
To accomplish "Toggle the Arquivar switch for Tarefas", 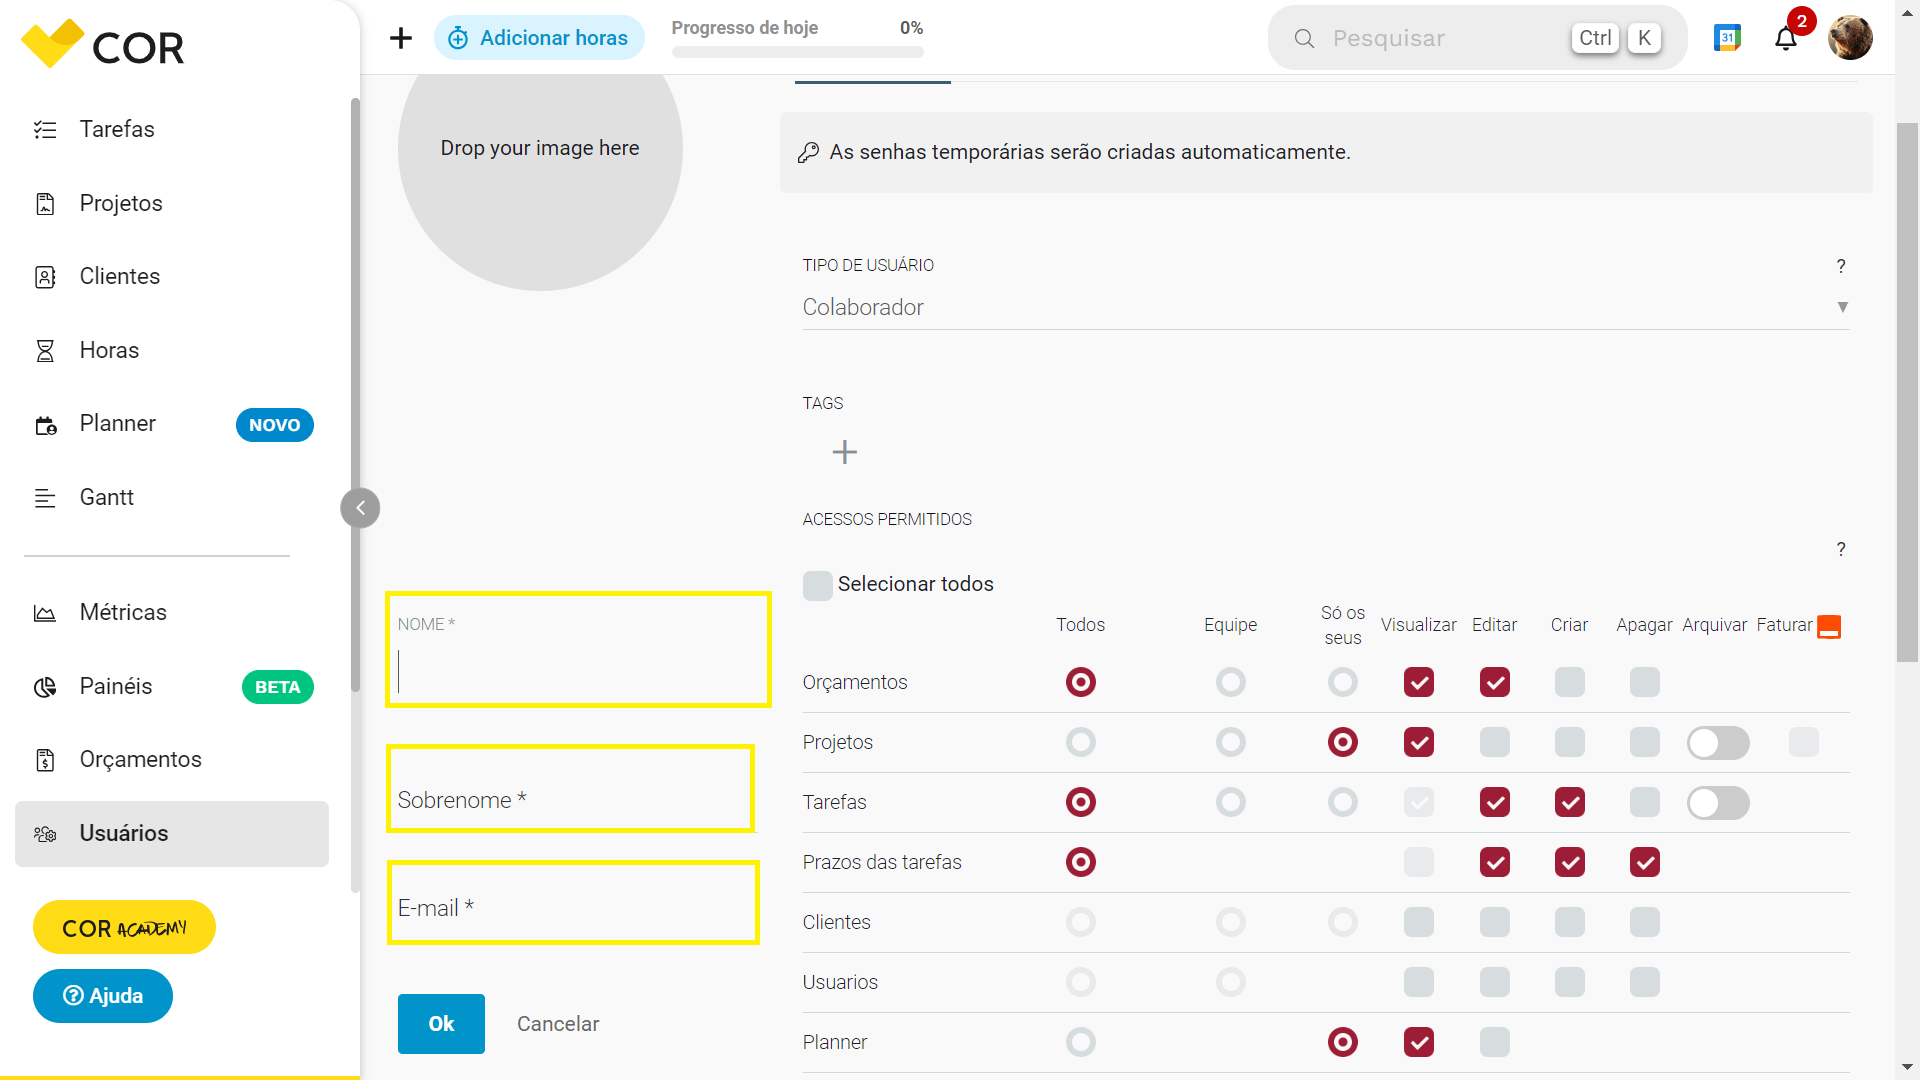I will click(x=1718, y=803).
